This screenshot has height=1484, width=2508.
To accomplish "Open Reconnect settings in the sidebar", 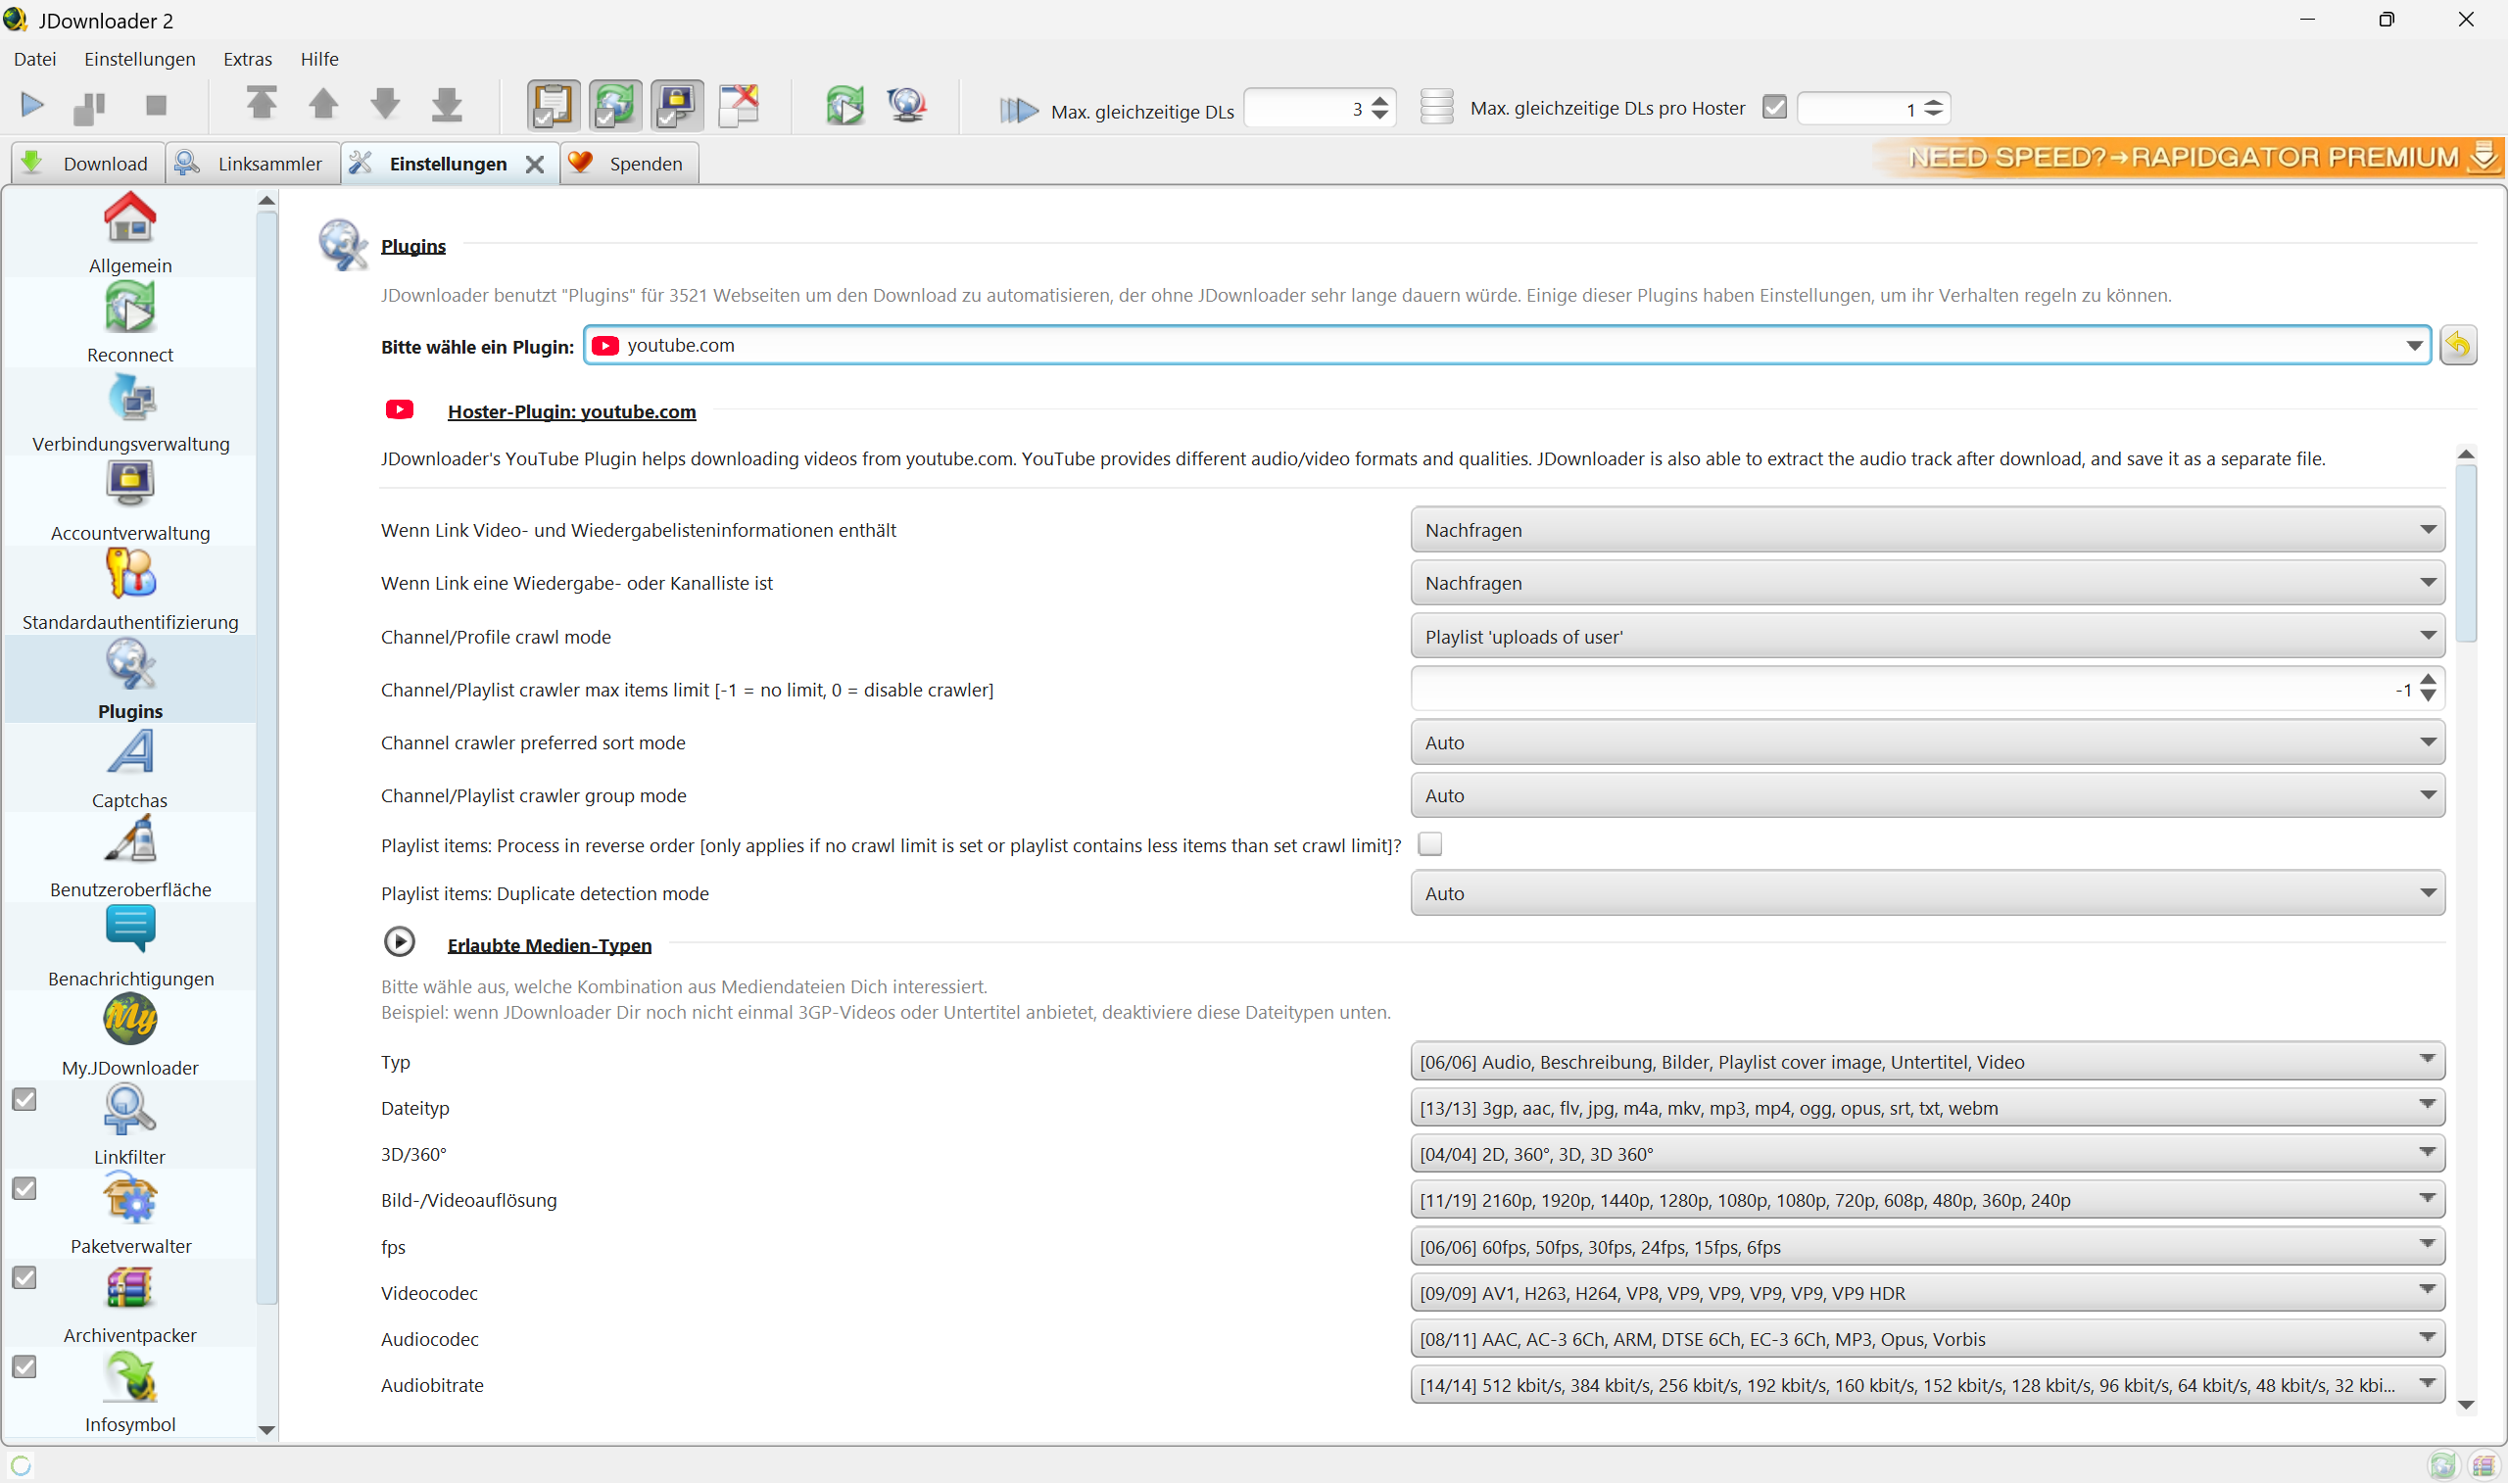I will (130, 323).
